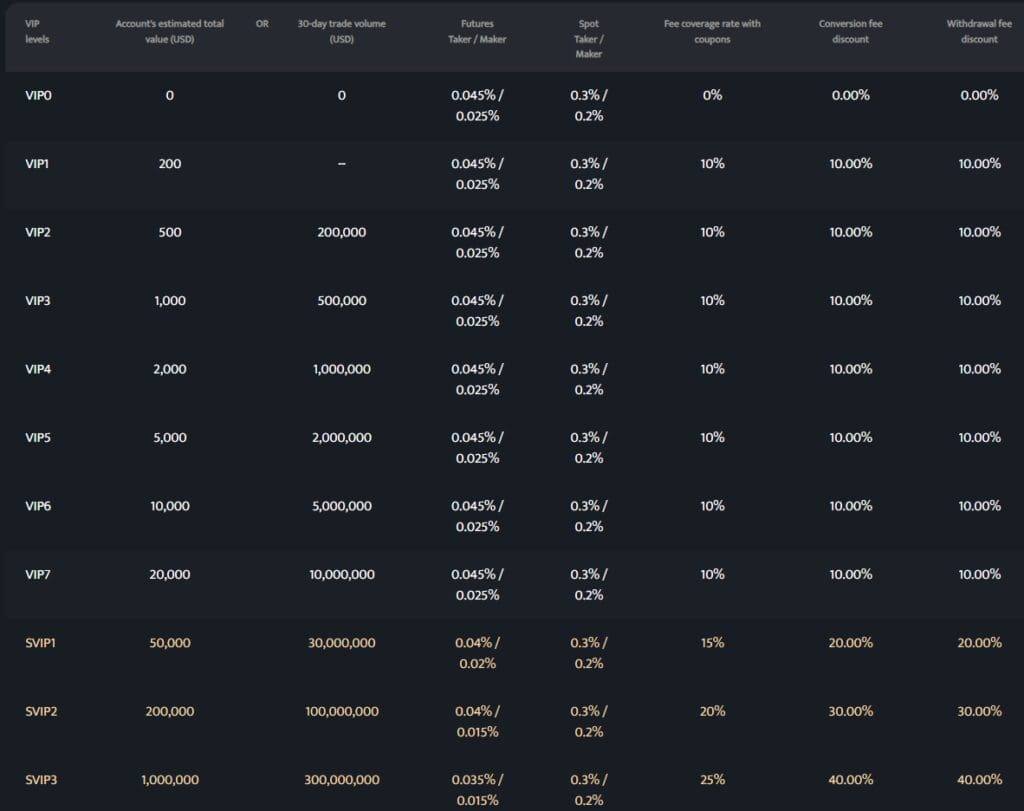This screenshot has width=1024, height=811.
Task: Click SVIP2 withdrawal fee discount 30.00%
Action: click(979, 712)
